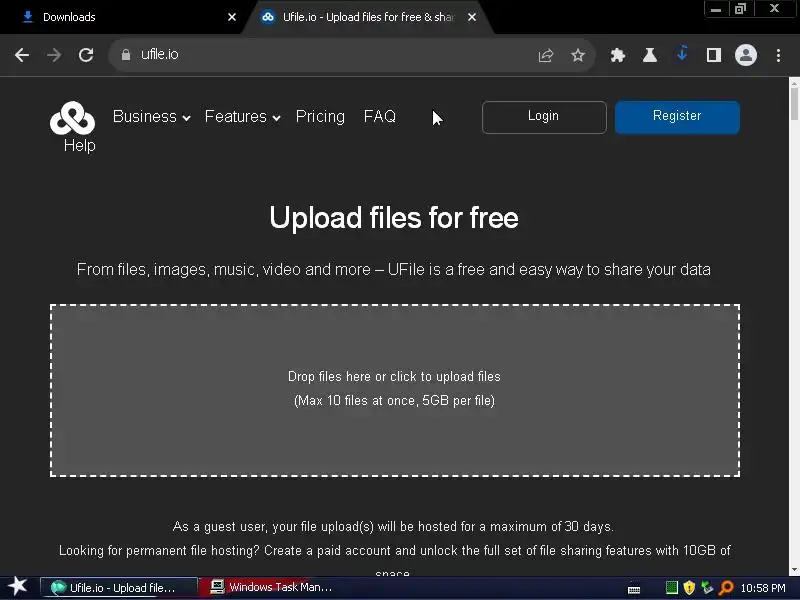Expand the Business dropdown menu
The image size is (800, 600).
tap(152, 116)
